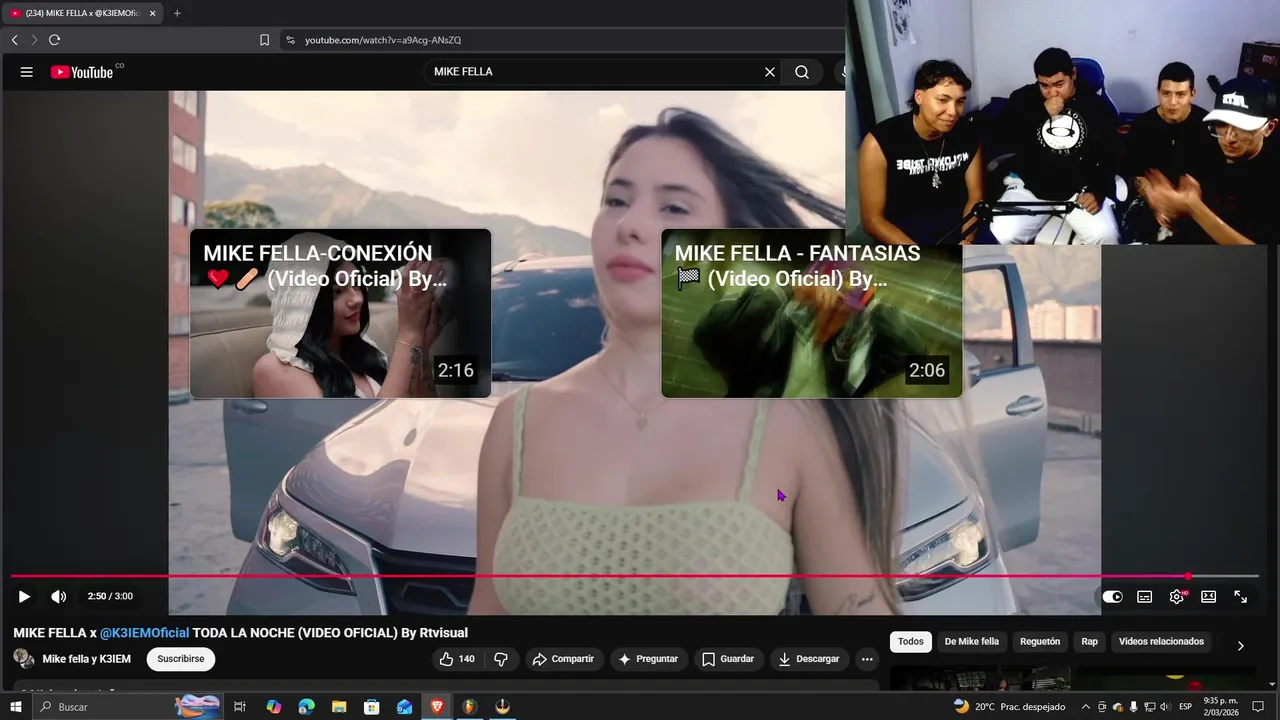
Task: Launch Copilot from the taskbar
Action: [274, 707]
